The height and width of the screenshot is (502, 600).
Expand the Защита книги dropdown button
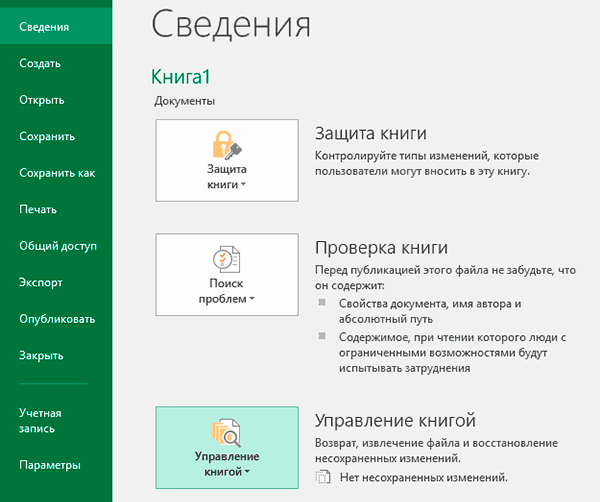tap(227, 160)
